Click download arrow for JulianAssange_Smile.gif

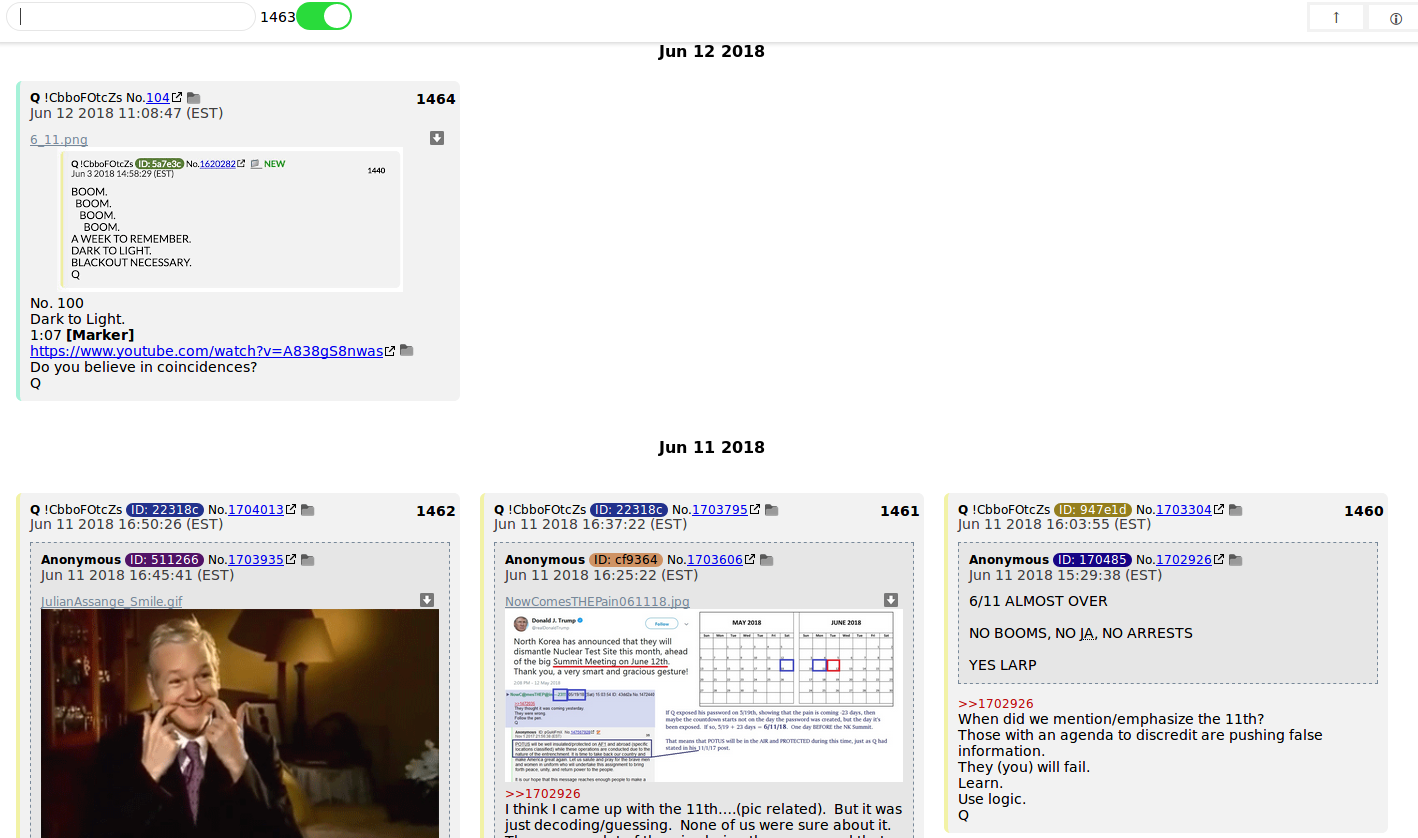coord(427,600)
